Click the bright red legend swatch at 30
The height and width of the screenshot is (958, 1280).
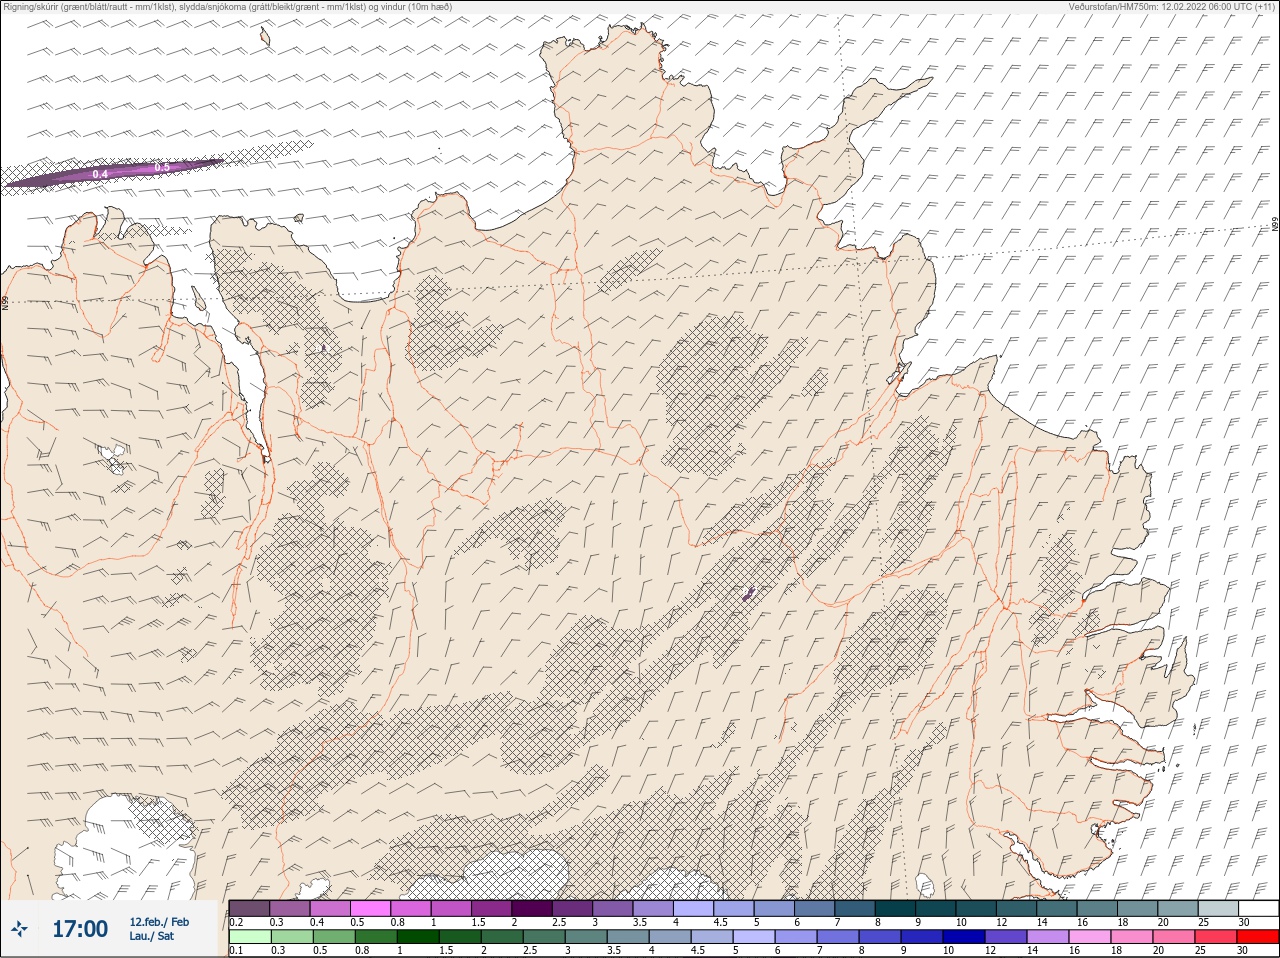click(x=1258, y=937)
